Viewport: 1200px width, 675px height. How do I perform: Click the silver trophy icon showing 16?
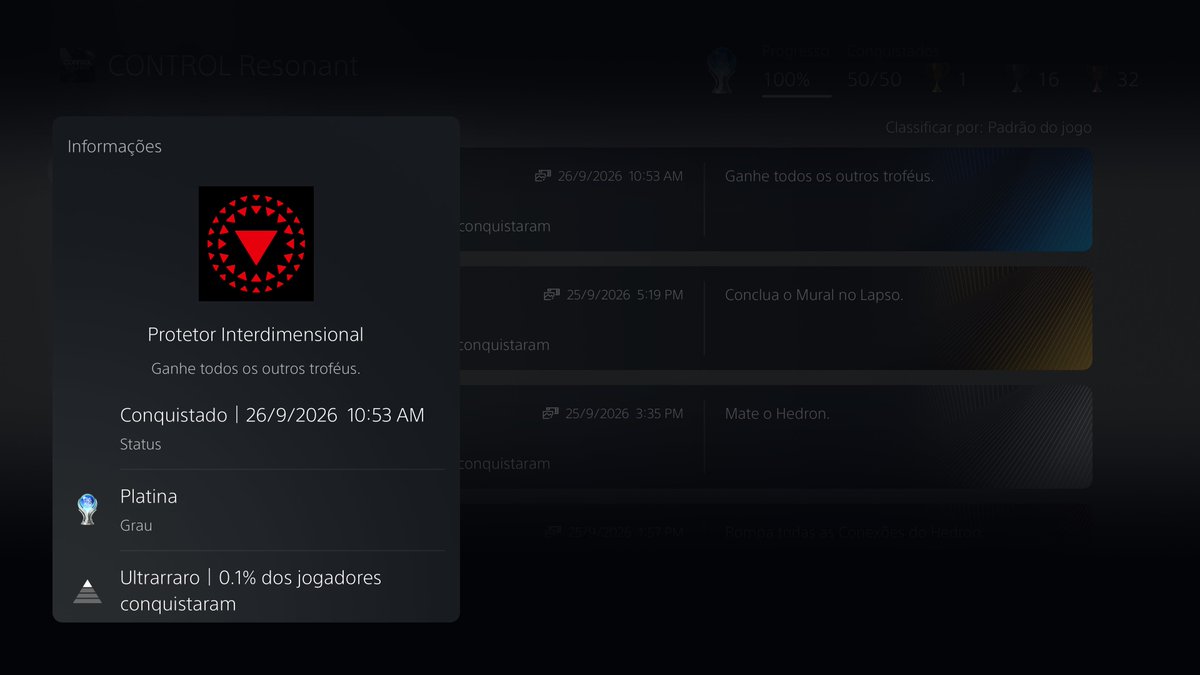(1017, 79)
